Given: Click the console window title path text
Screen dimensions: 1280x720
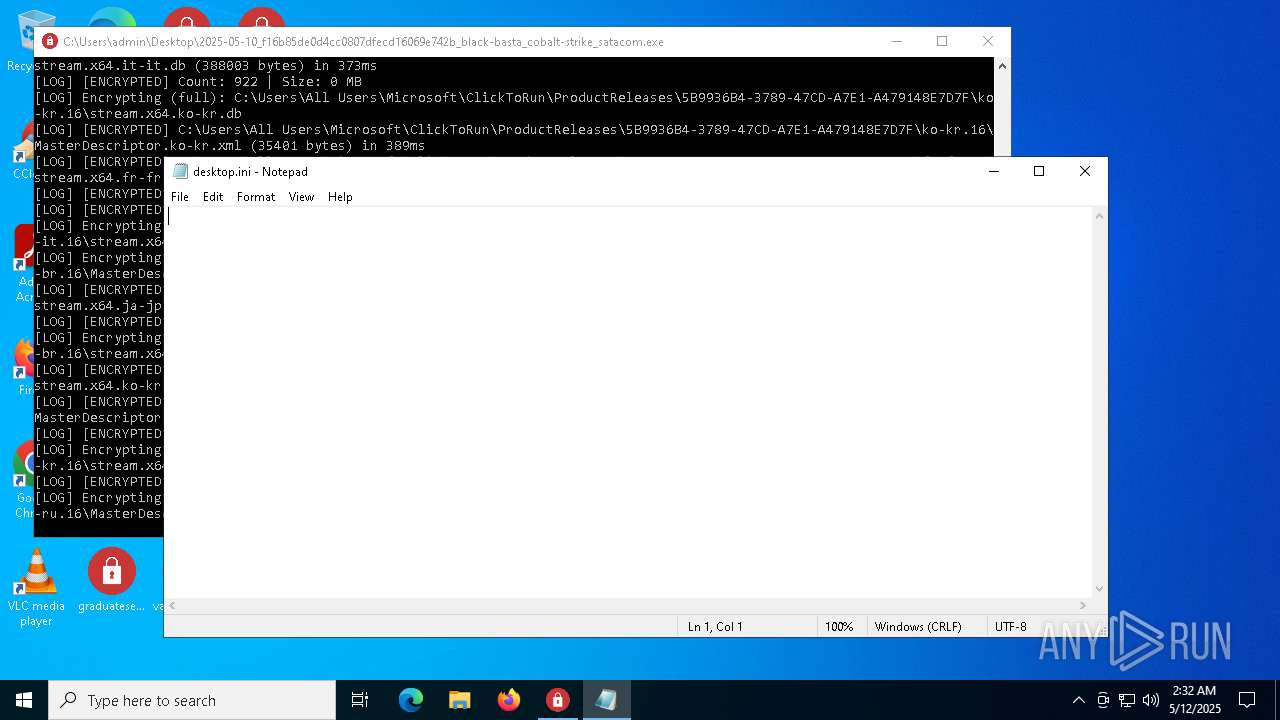Looking at the screenshot, I should tap(363, 42).
